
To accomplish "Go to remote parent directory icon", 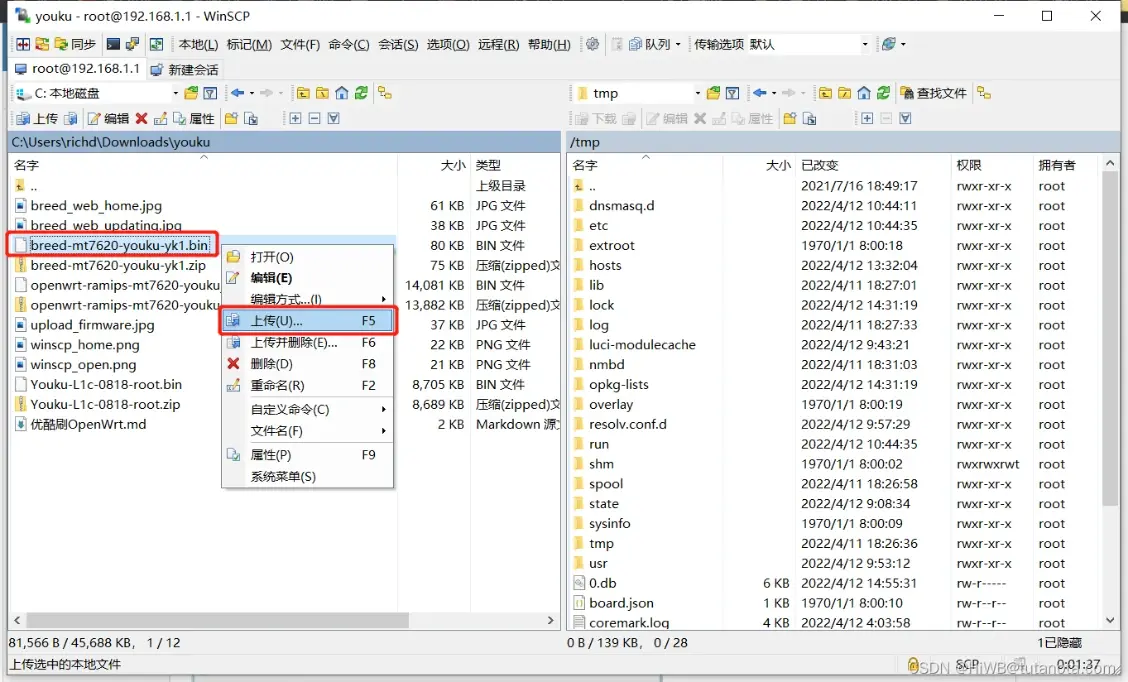I will [825, 94].
